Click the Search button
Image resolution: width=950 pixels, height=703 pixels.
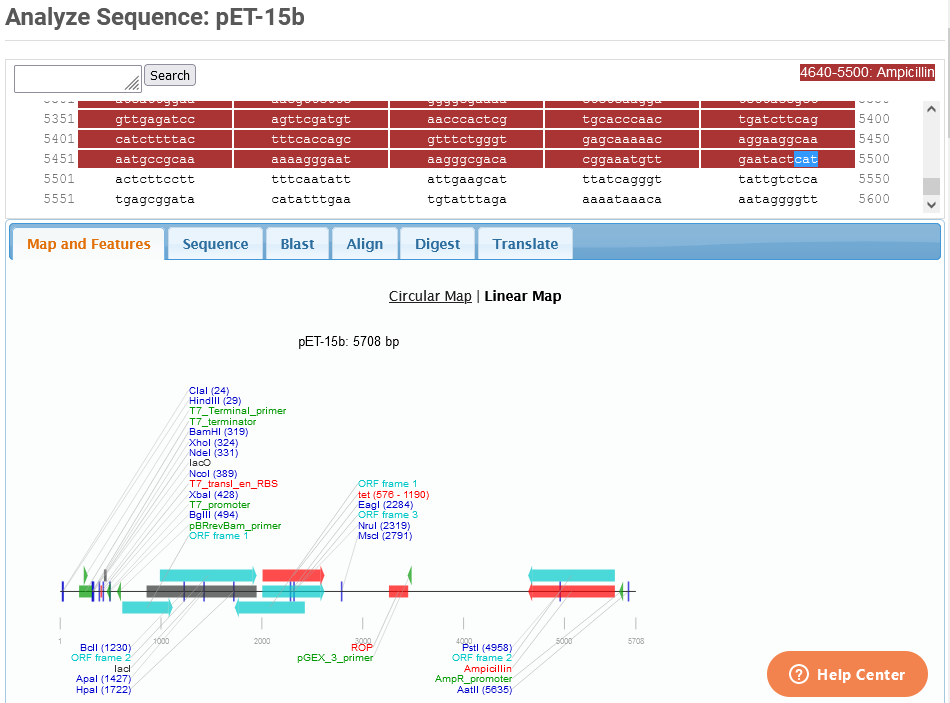pos(170,76)
